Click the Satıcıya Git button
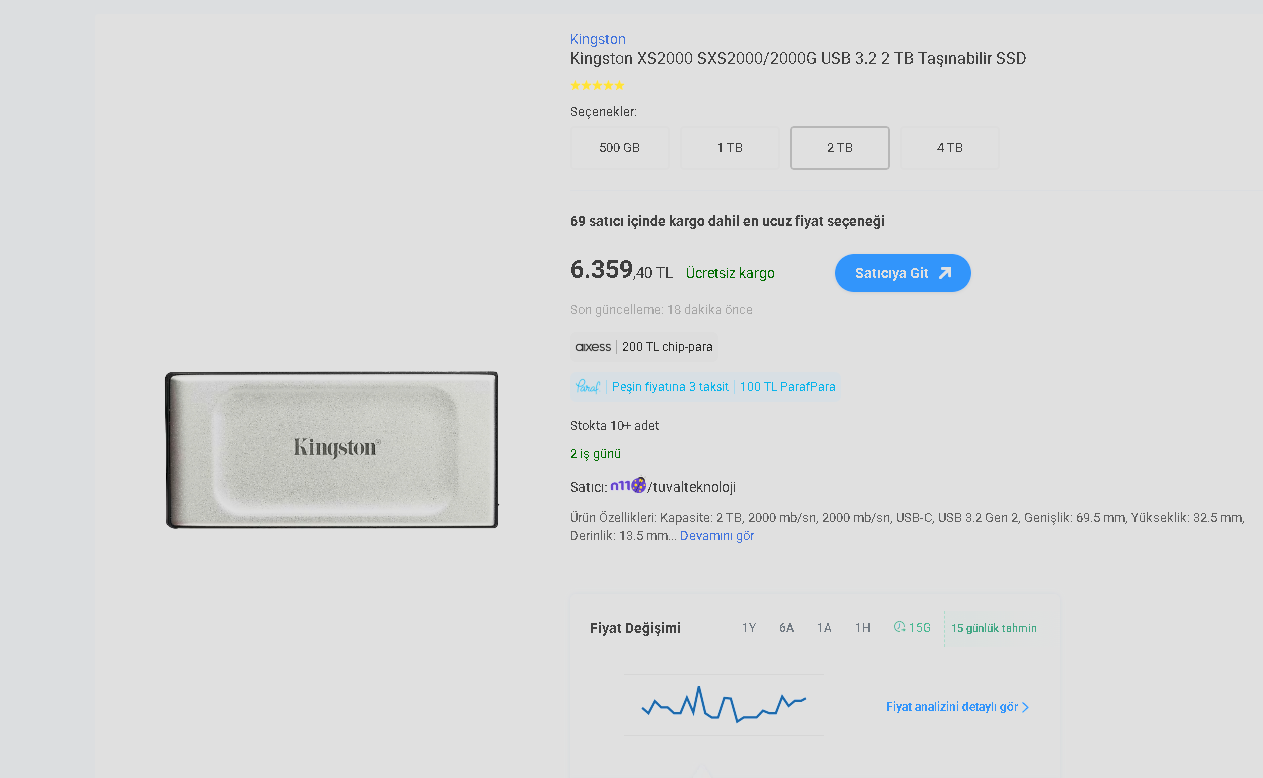 [x=903, y=273]
